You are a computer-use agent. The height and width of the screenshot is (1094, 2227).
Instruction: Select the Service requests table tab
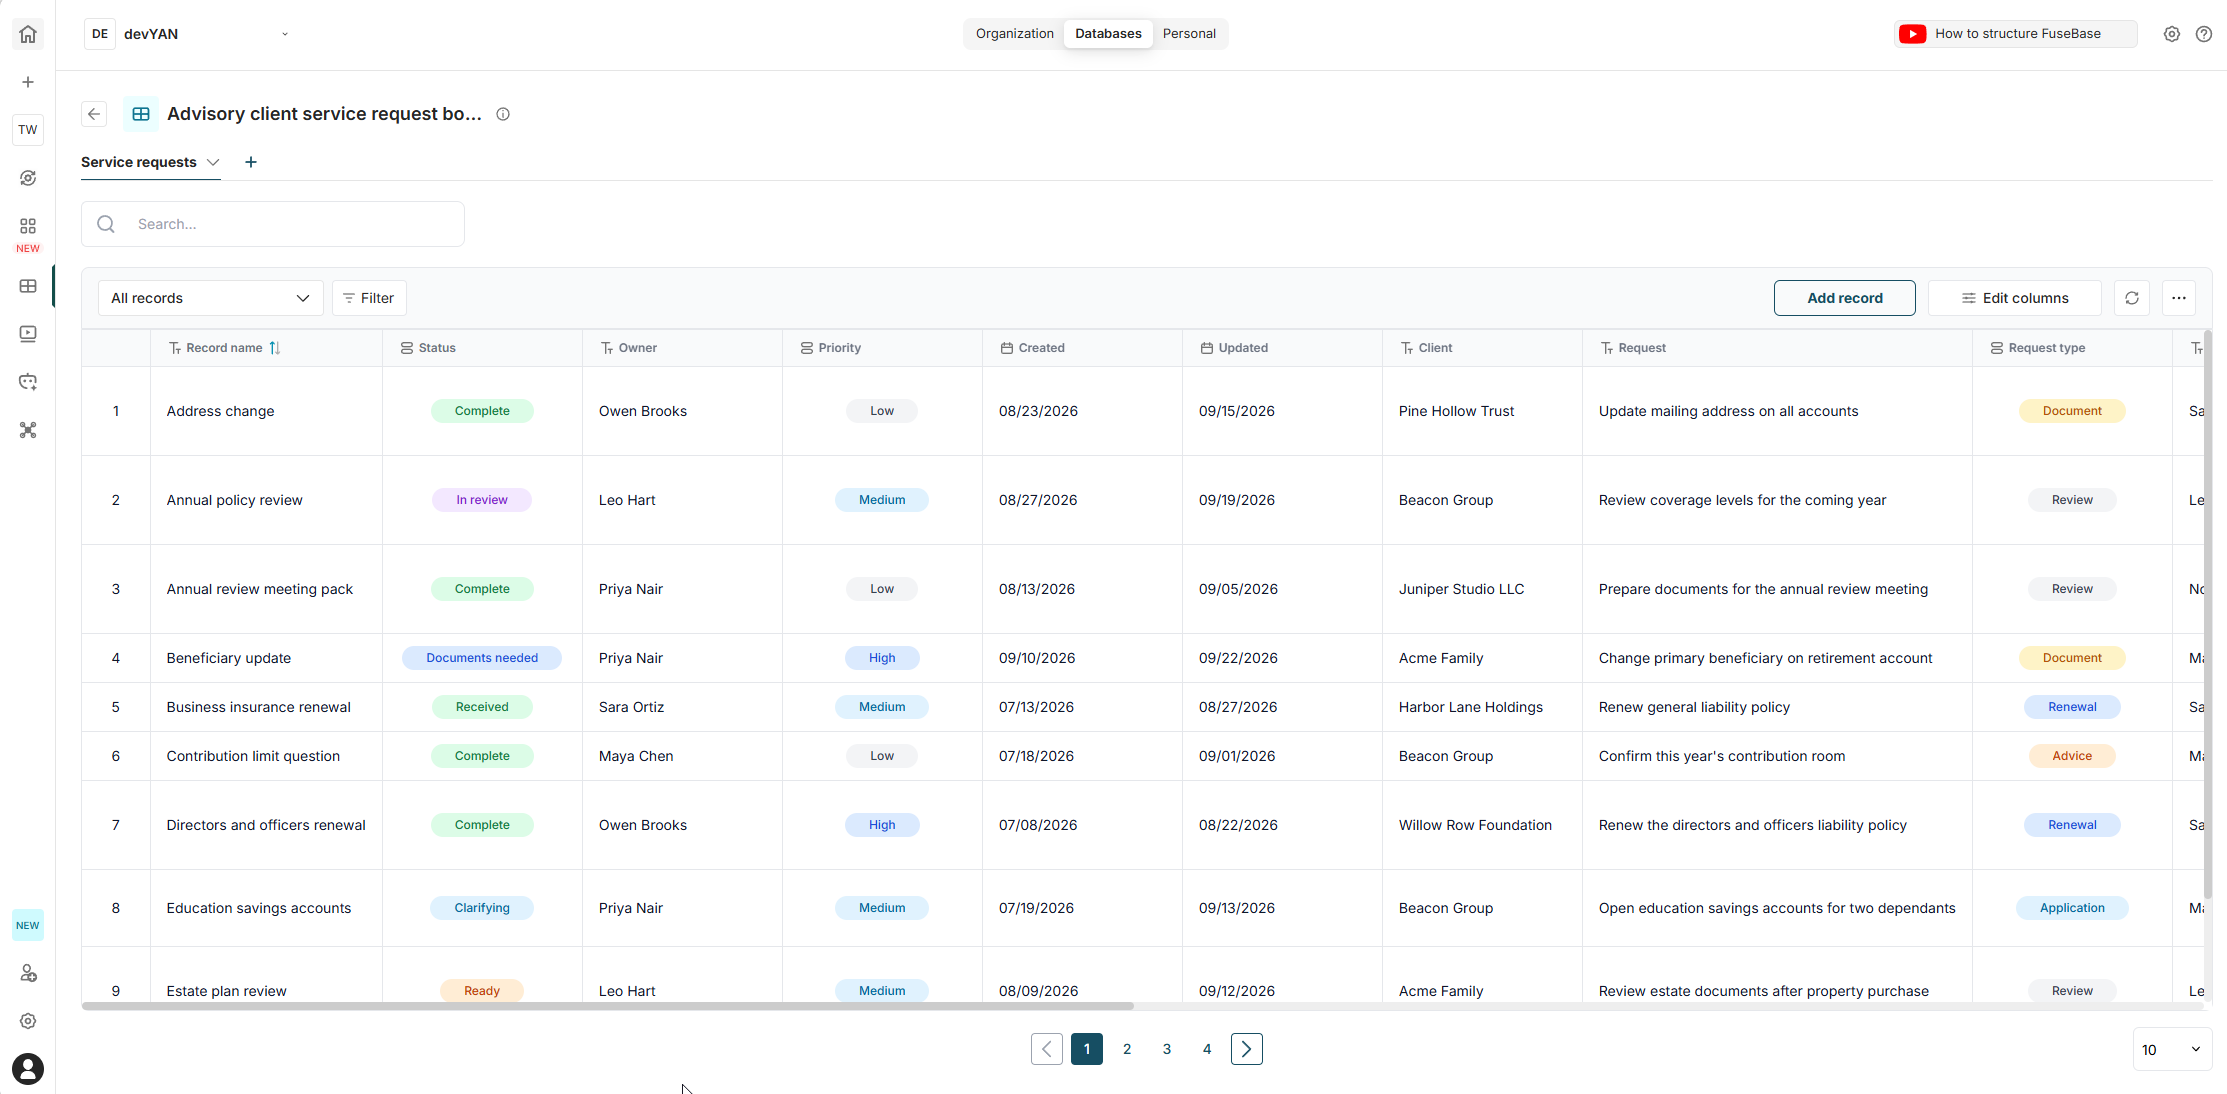tap(139, 162)
